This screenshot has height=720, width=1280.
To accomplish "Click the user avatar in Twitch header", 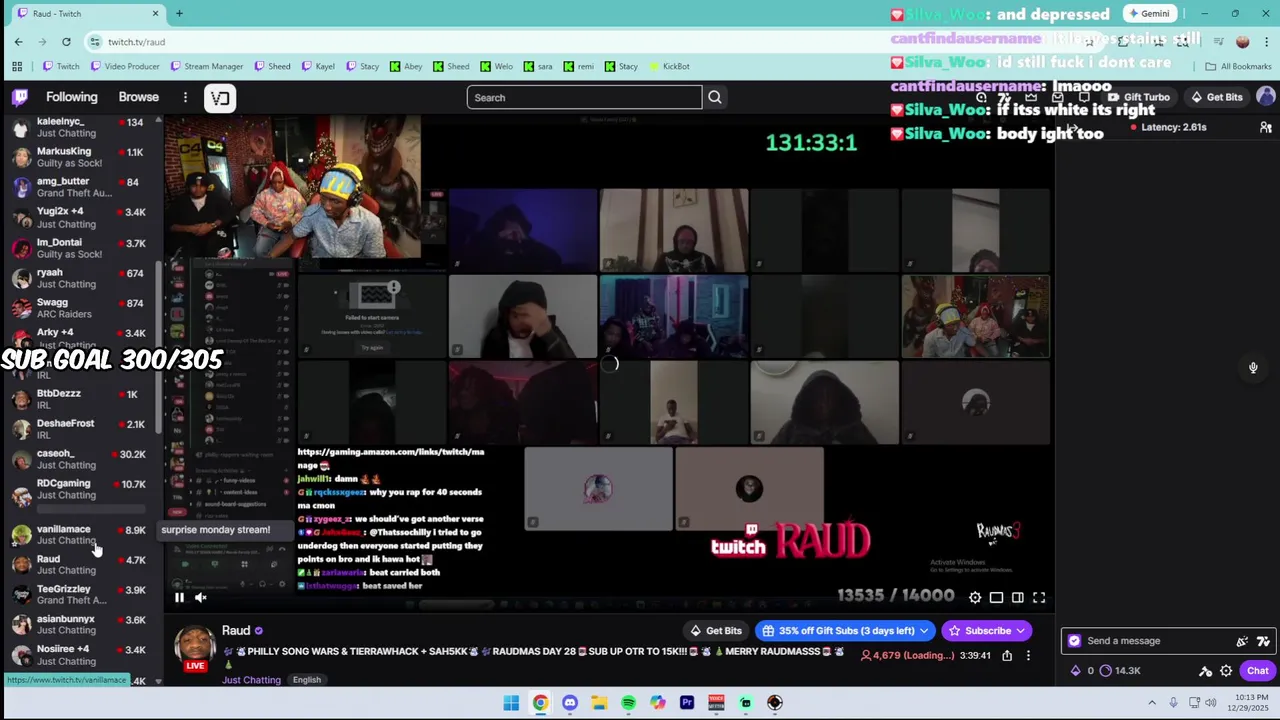I will click(1266, 97).
